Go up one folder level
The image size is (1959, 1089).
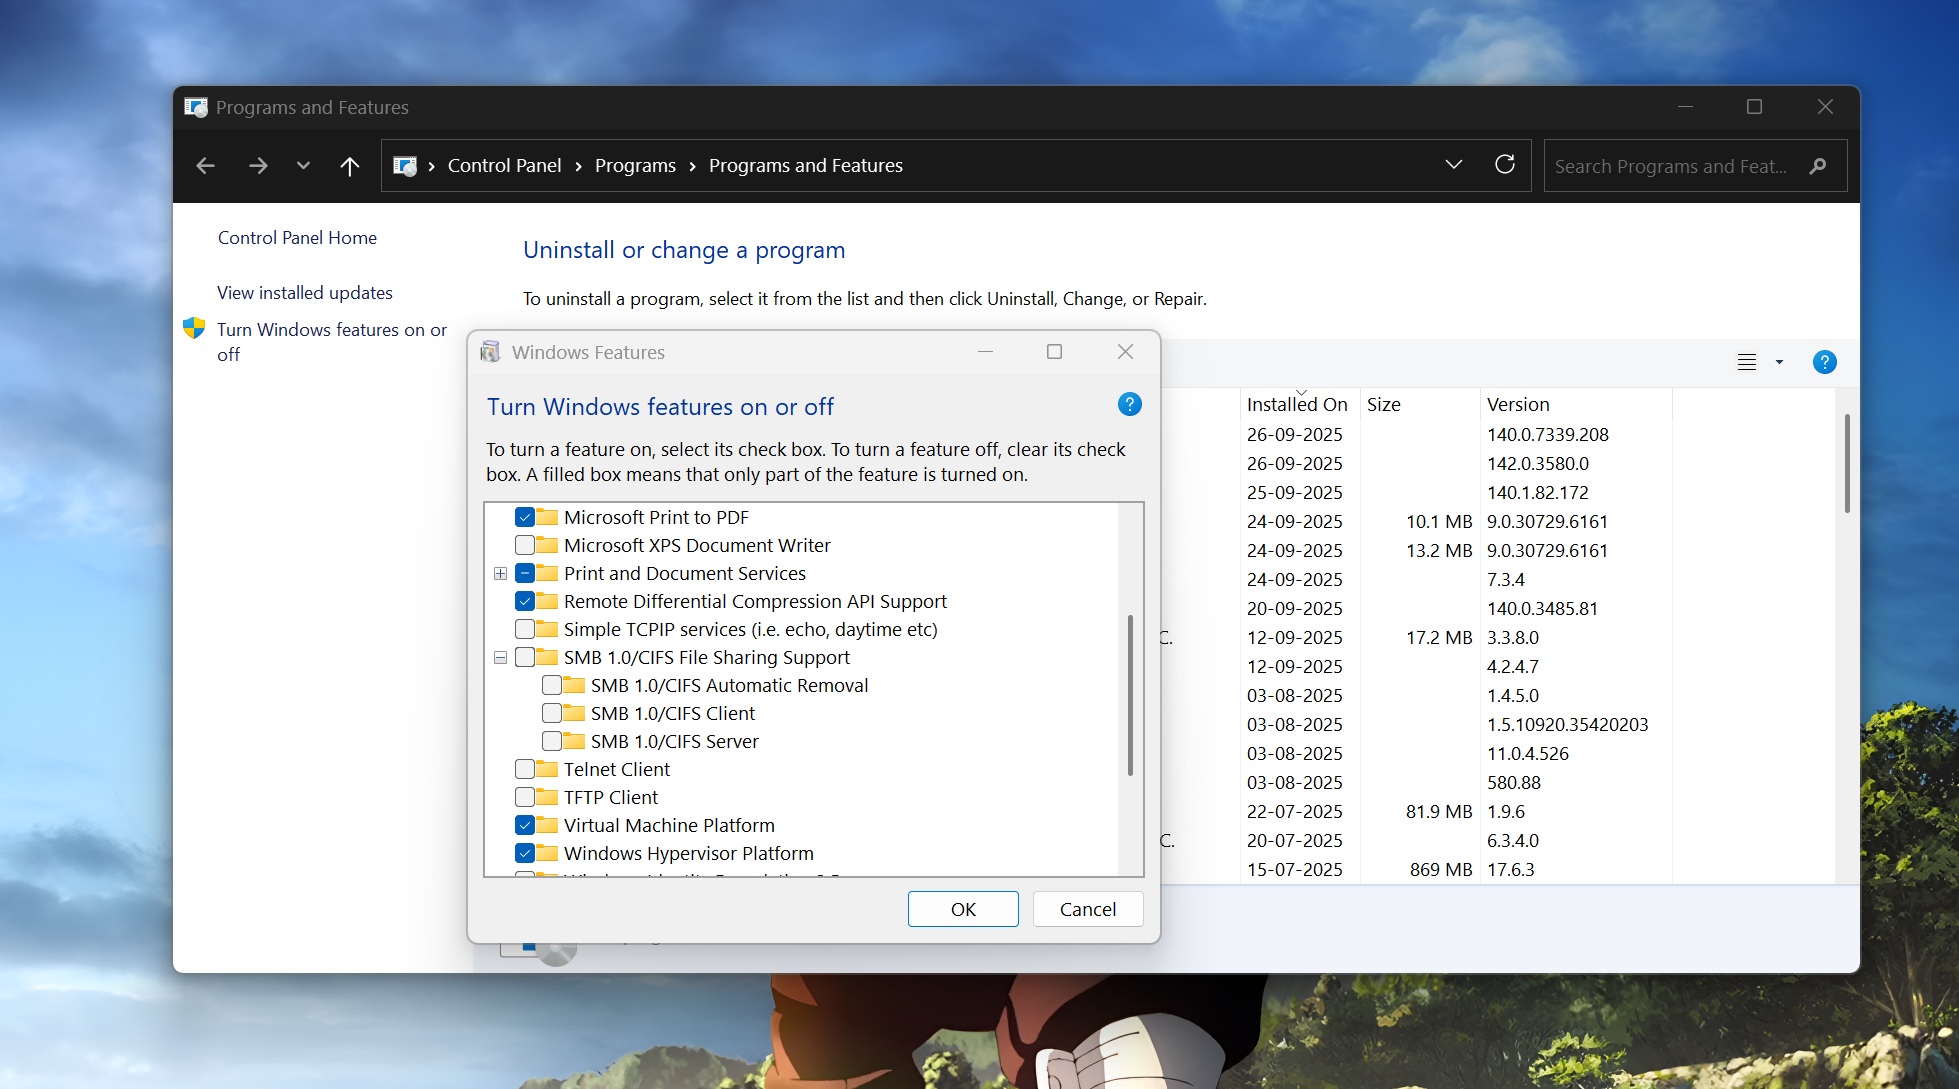pos(349,166)
